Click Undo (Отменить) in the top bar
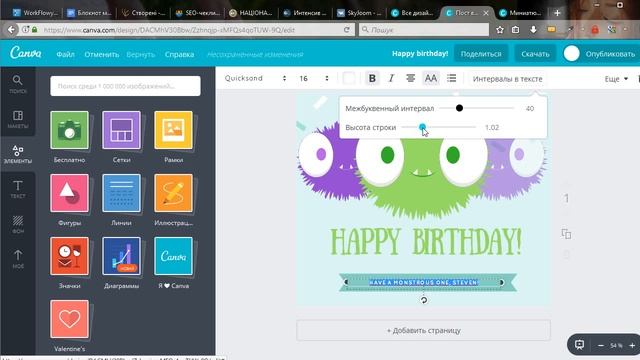 click(102, 54)
